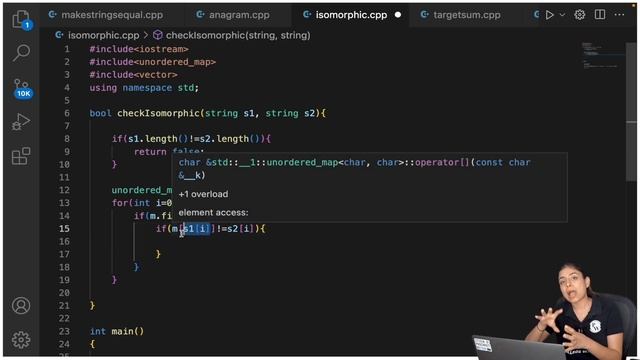Click '+1 overload' in the hover tooltip

point(203,194)
